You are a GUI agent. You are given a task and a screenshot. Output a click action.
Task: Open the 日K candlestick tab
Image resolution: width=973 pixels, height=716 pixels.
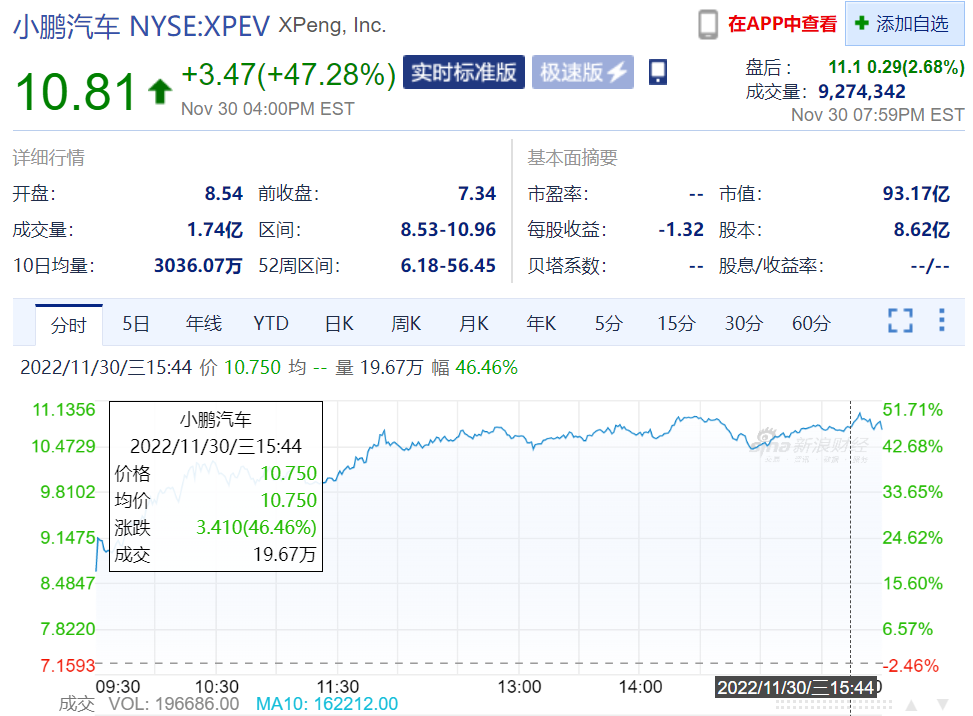pos(339,323)
